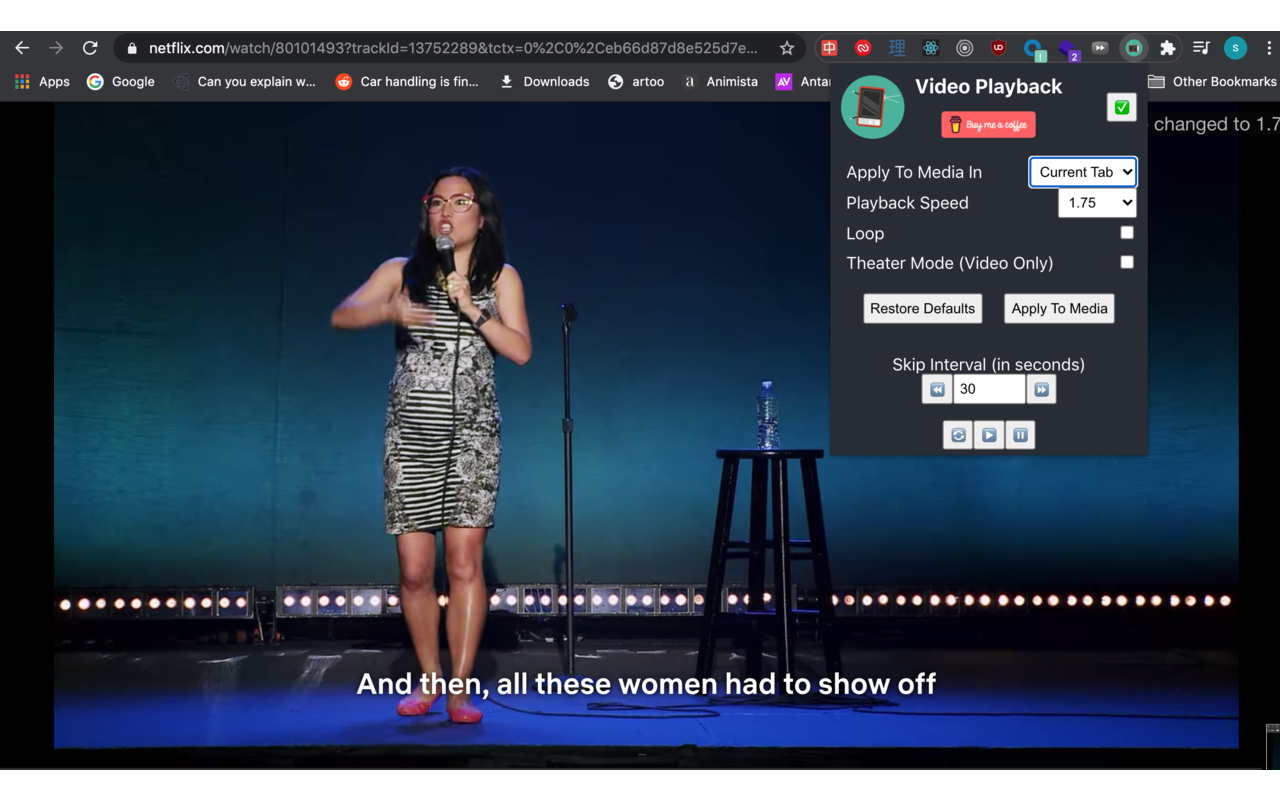
Task: Enable Theater Mode (Video Only) checkbox
Action: click(x=1127, y=262)
